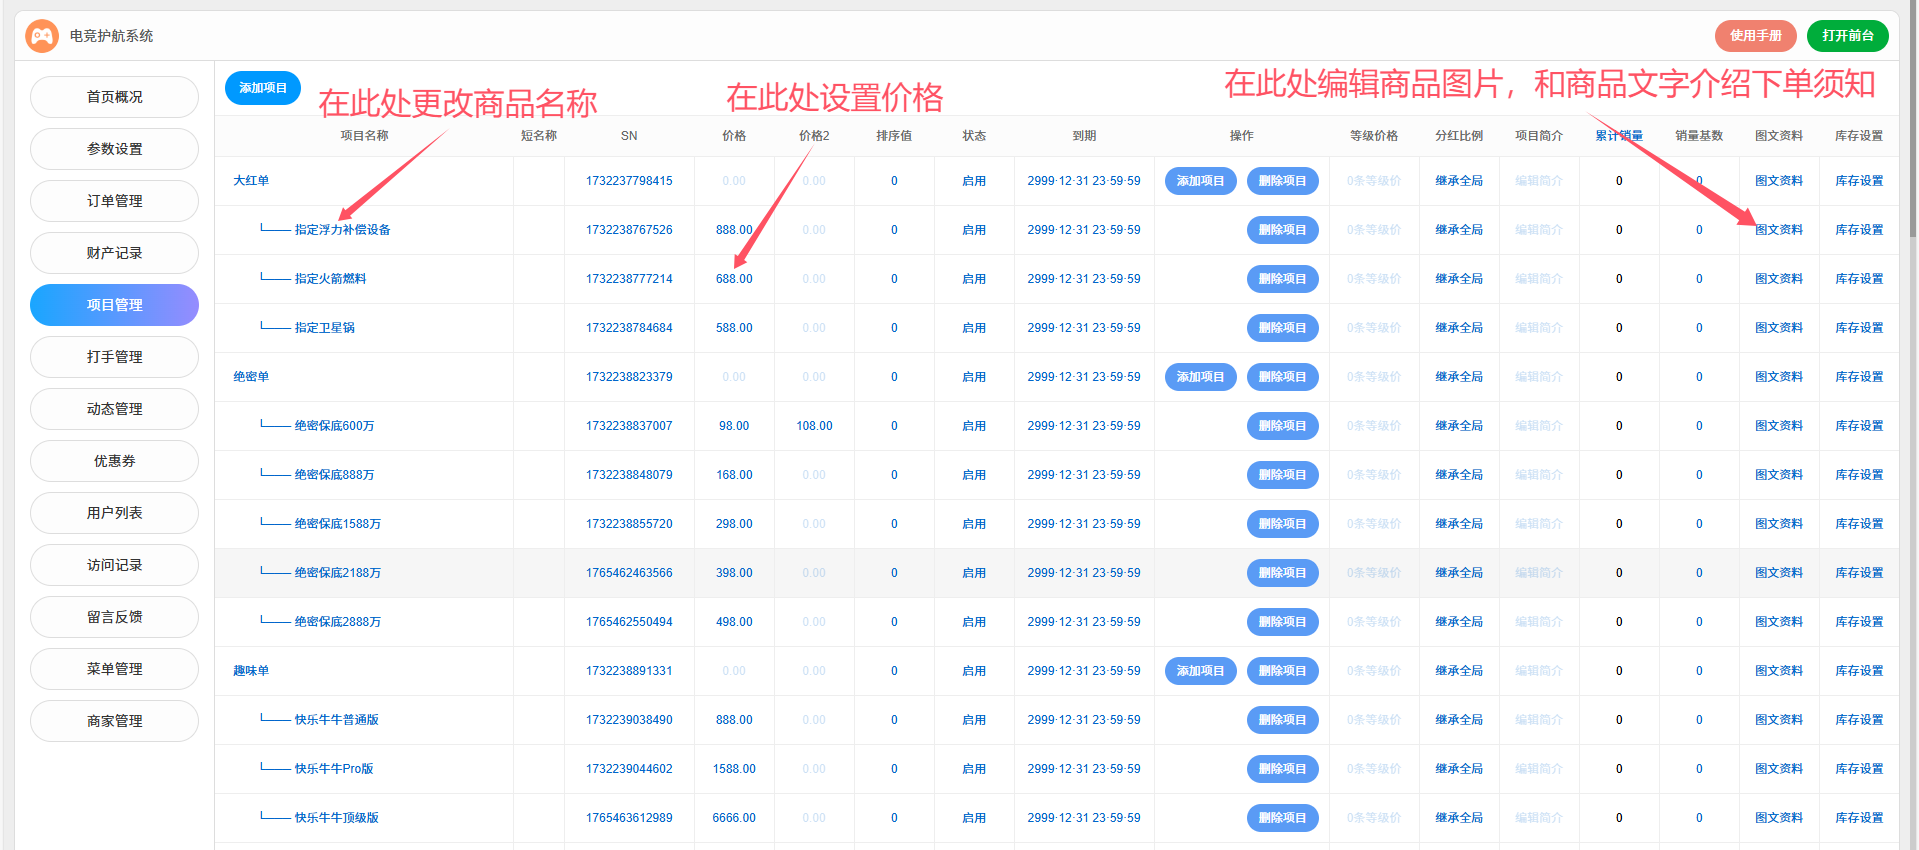The height and width of the screenshot is (850, 1919).
Task: Expand the 大红单 parent category
Action: tap(251, 181)
